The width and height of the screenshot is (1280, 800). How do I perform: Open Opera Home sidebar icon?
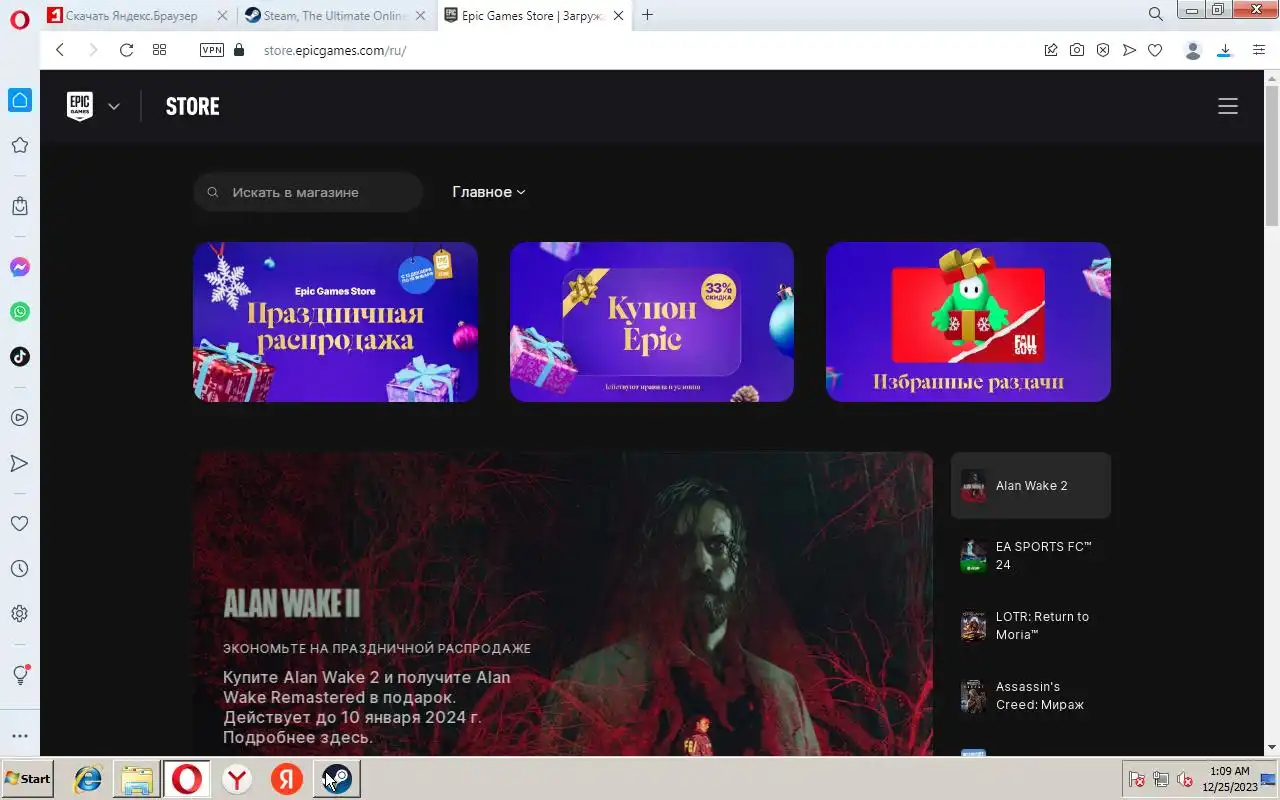[19, 100]
